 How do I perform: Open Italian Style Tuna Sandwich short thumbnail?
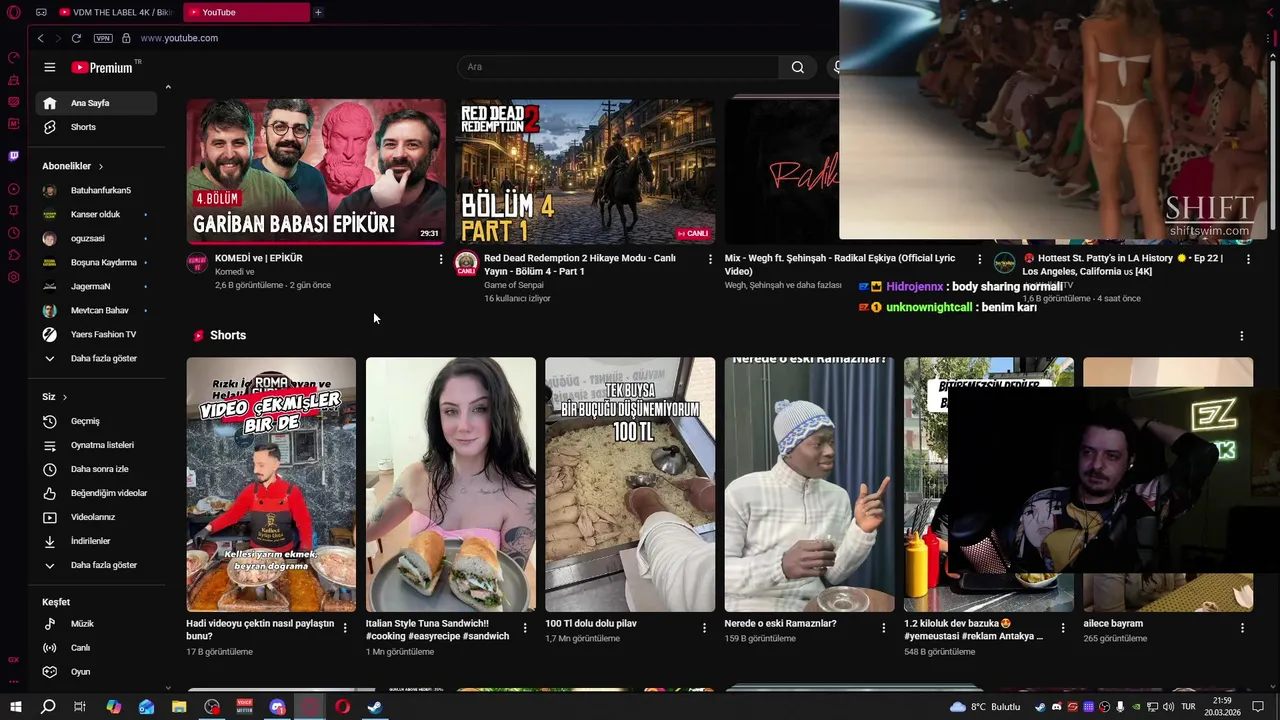tap(451, 484)
